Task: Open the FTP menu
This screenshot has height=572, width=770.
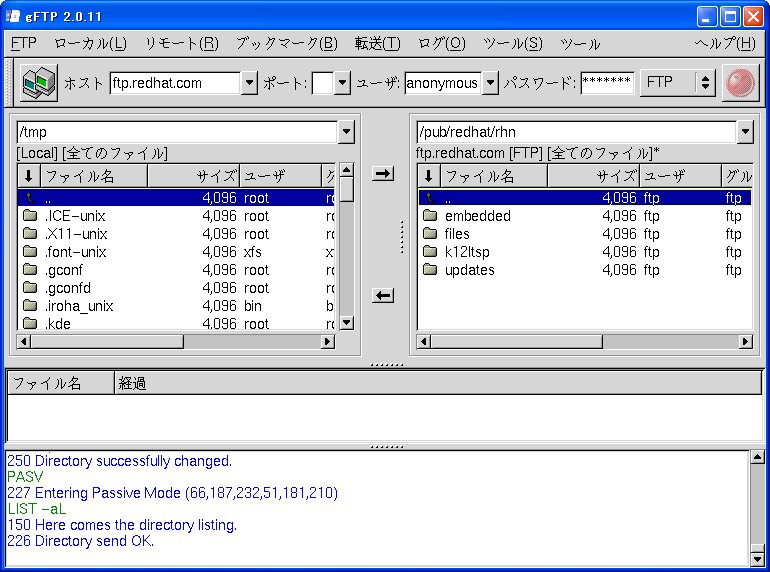Action: point(24,43)
